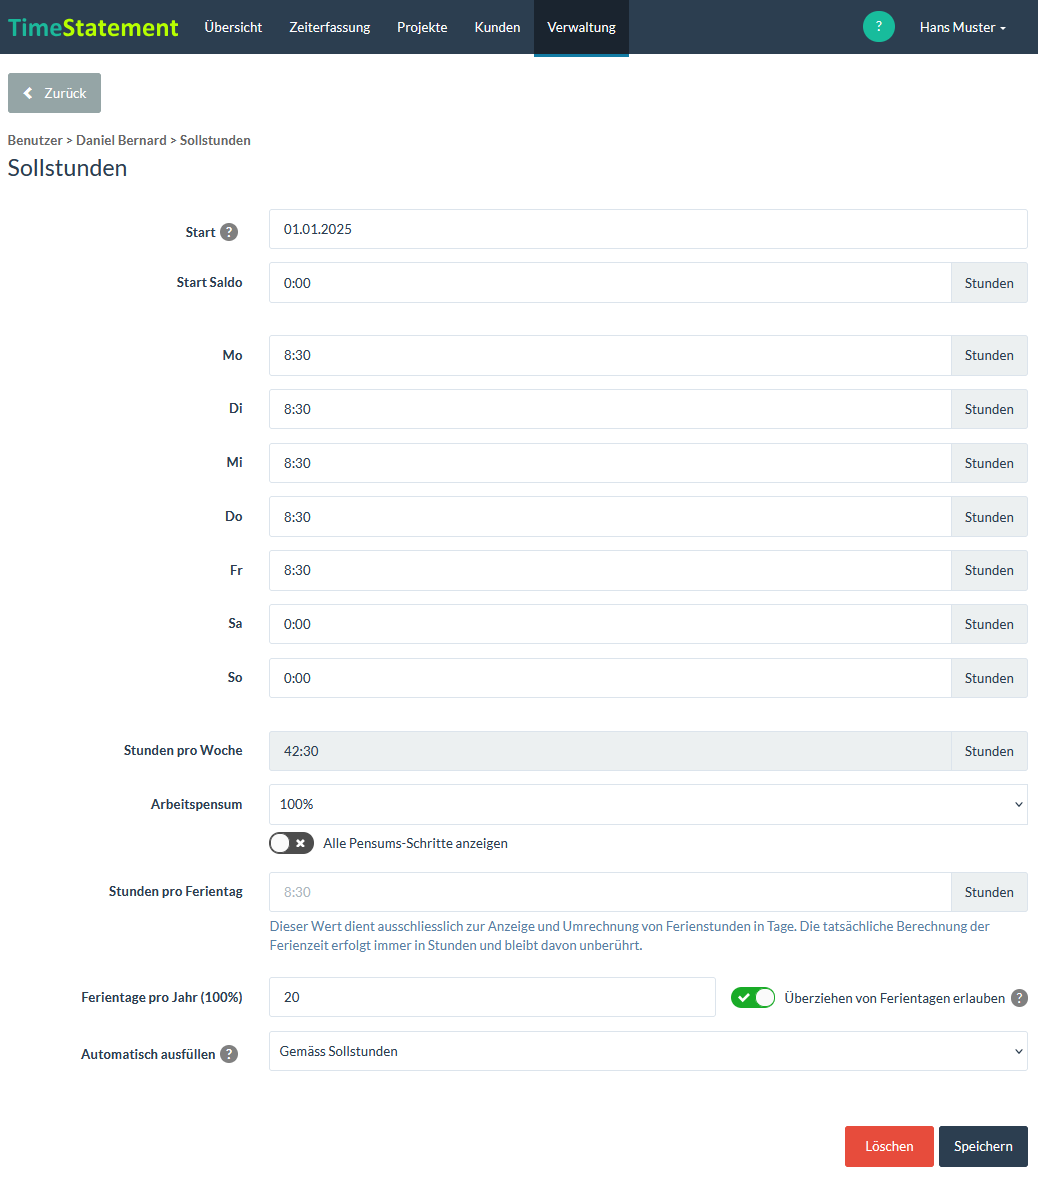Image resolution: width=1038 pixels, height=1179 pixels.
Task: Switch to the Projekte menu
Action: coord(422,27)
